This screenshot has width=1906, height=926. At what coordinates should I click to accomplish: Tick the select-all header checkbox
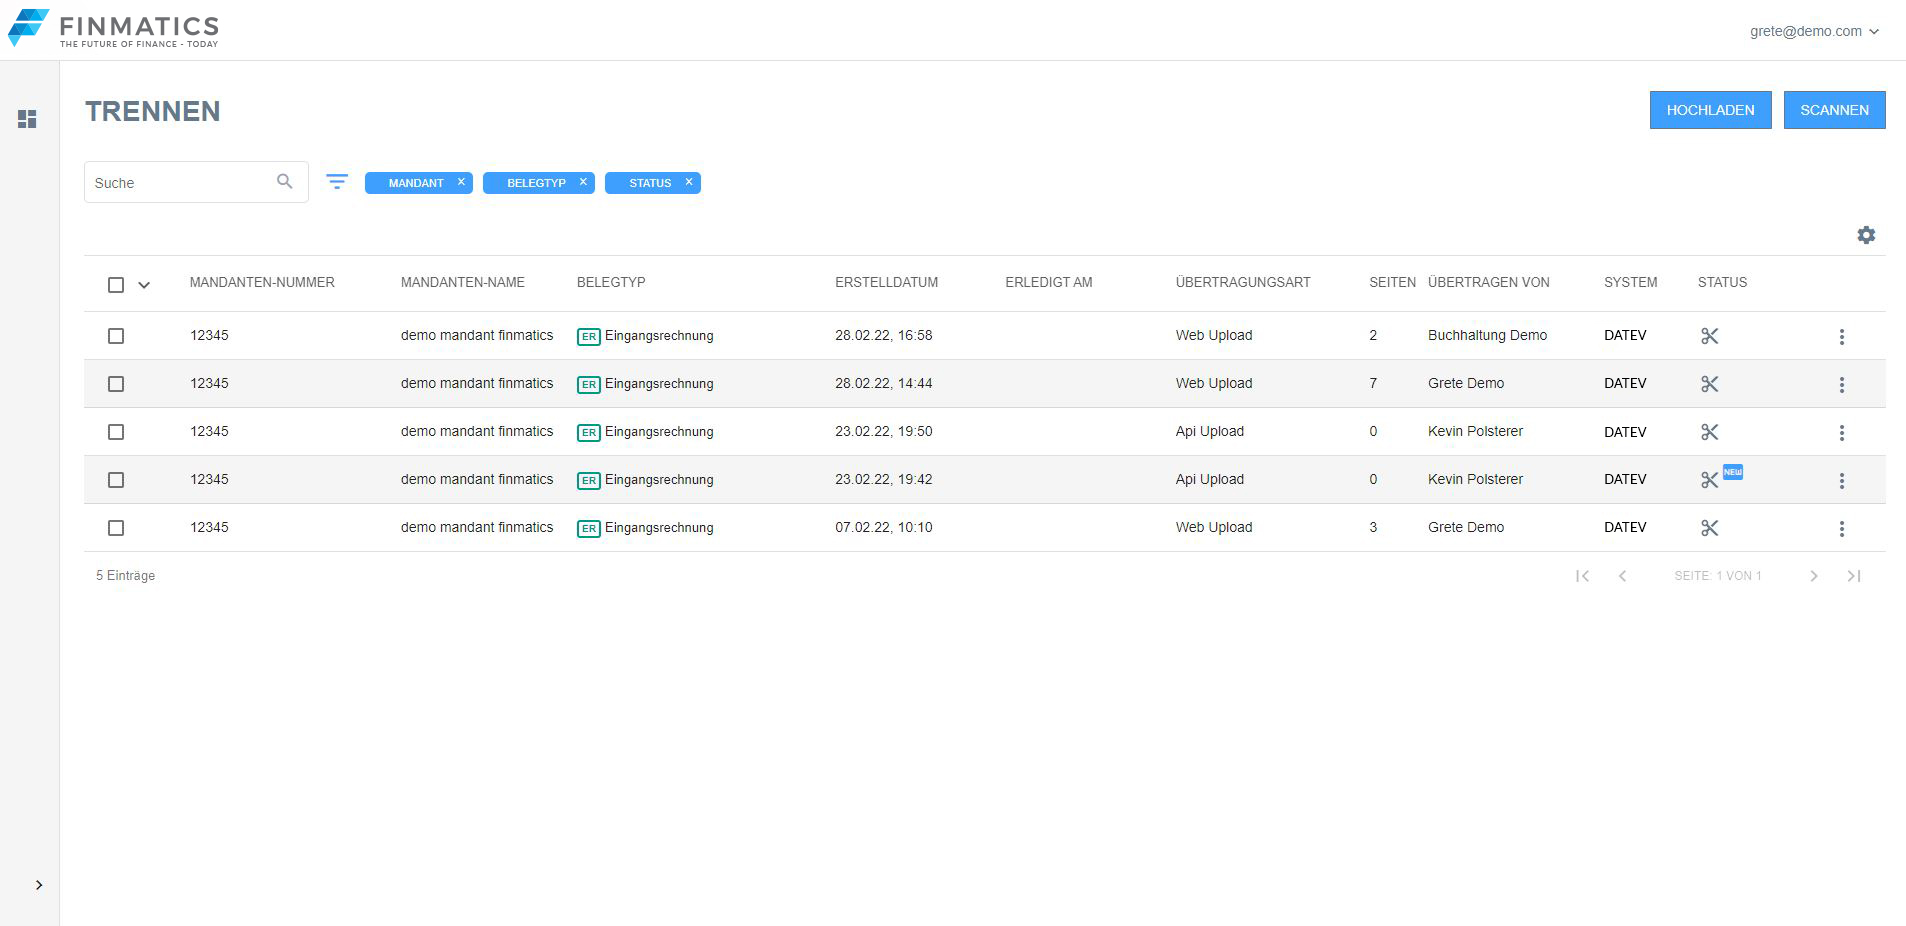(x=116, y=285)
